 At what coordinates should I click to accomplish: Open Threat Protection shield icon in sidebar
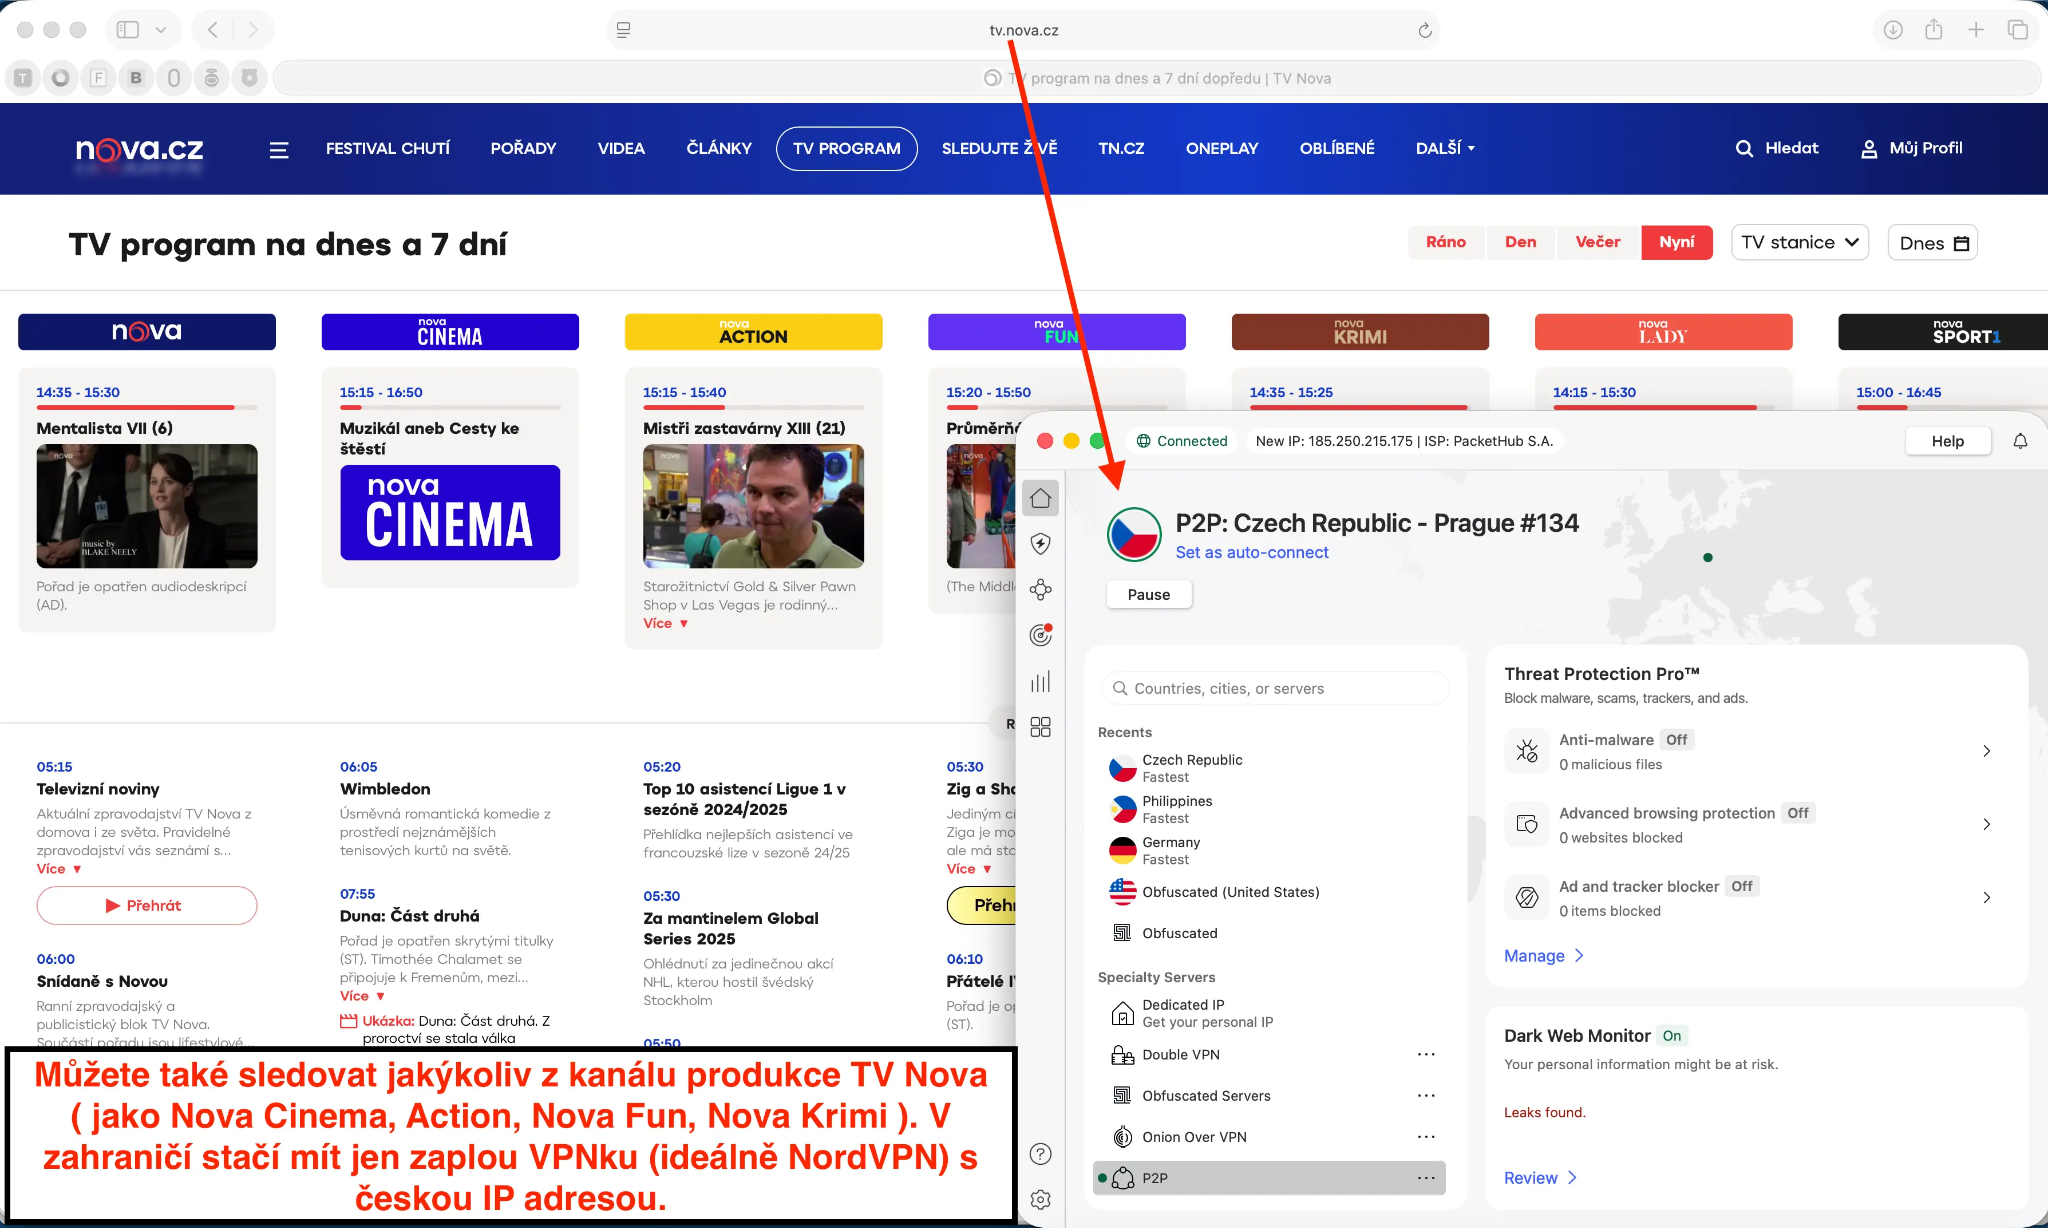(x=1040, y=544)
